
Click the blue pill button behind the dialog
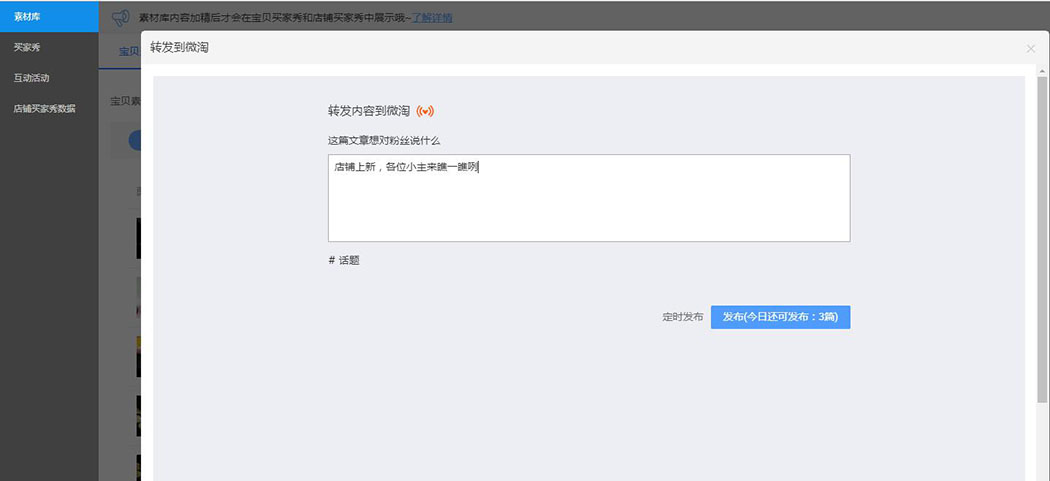pos(134,140)
